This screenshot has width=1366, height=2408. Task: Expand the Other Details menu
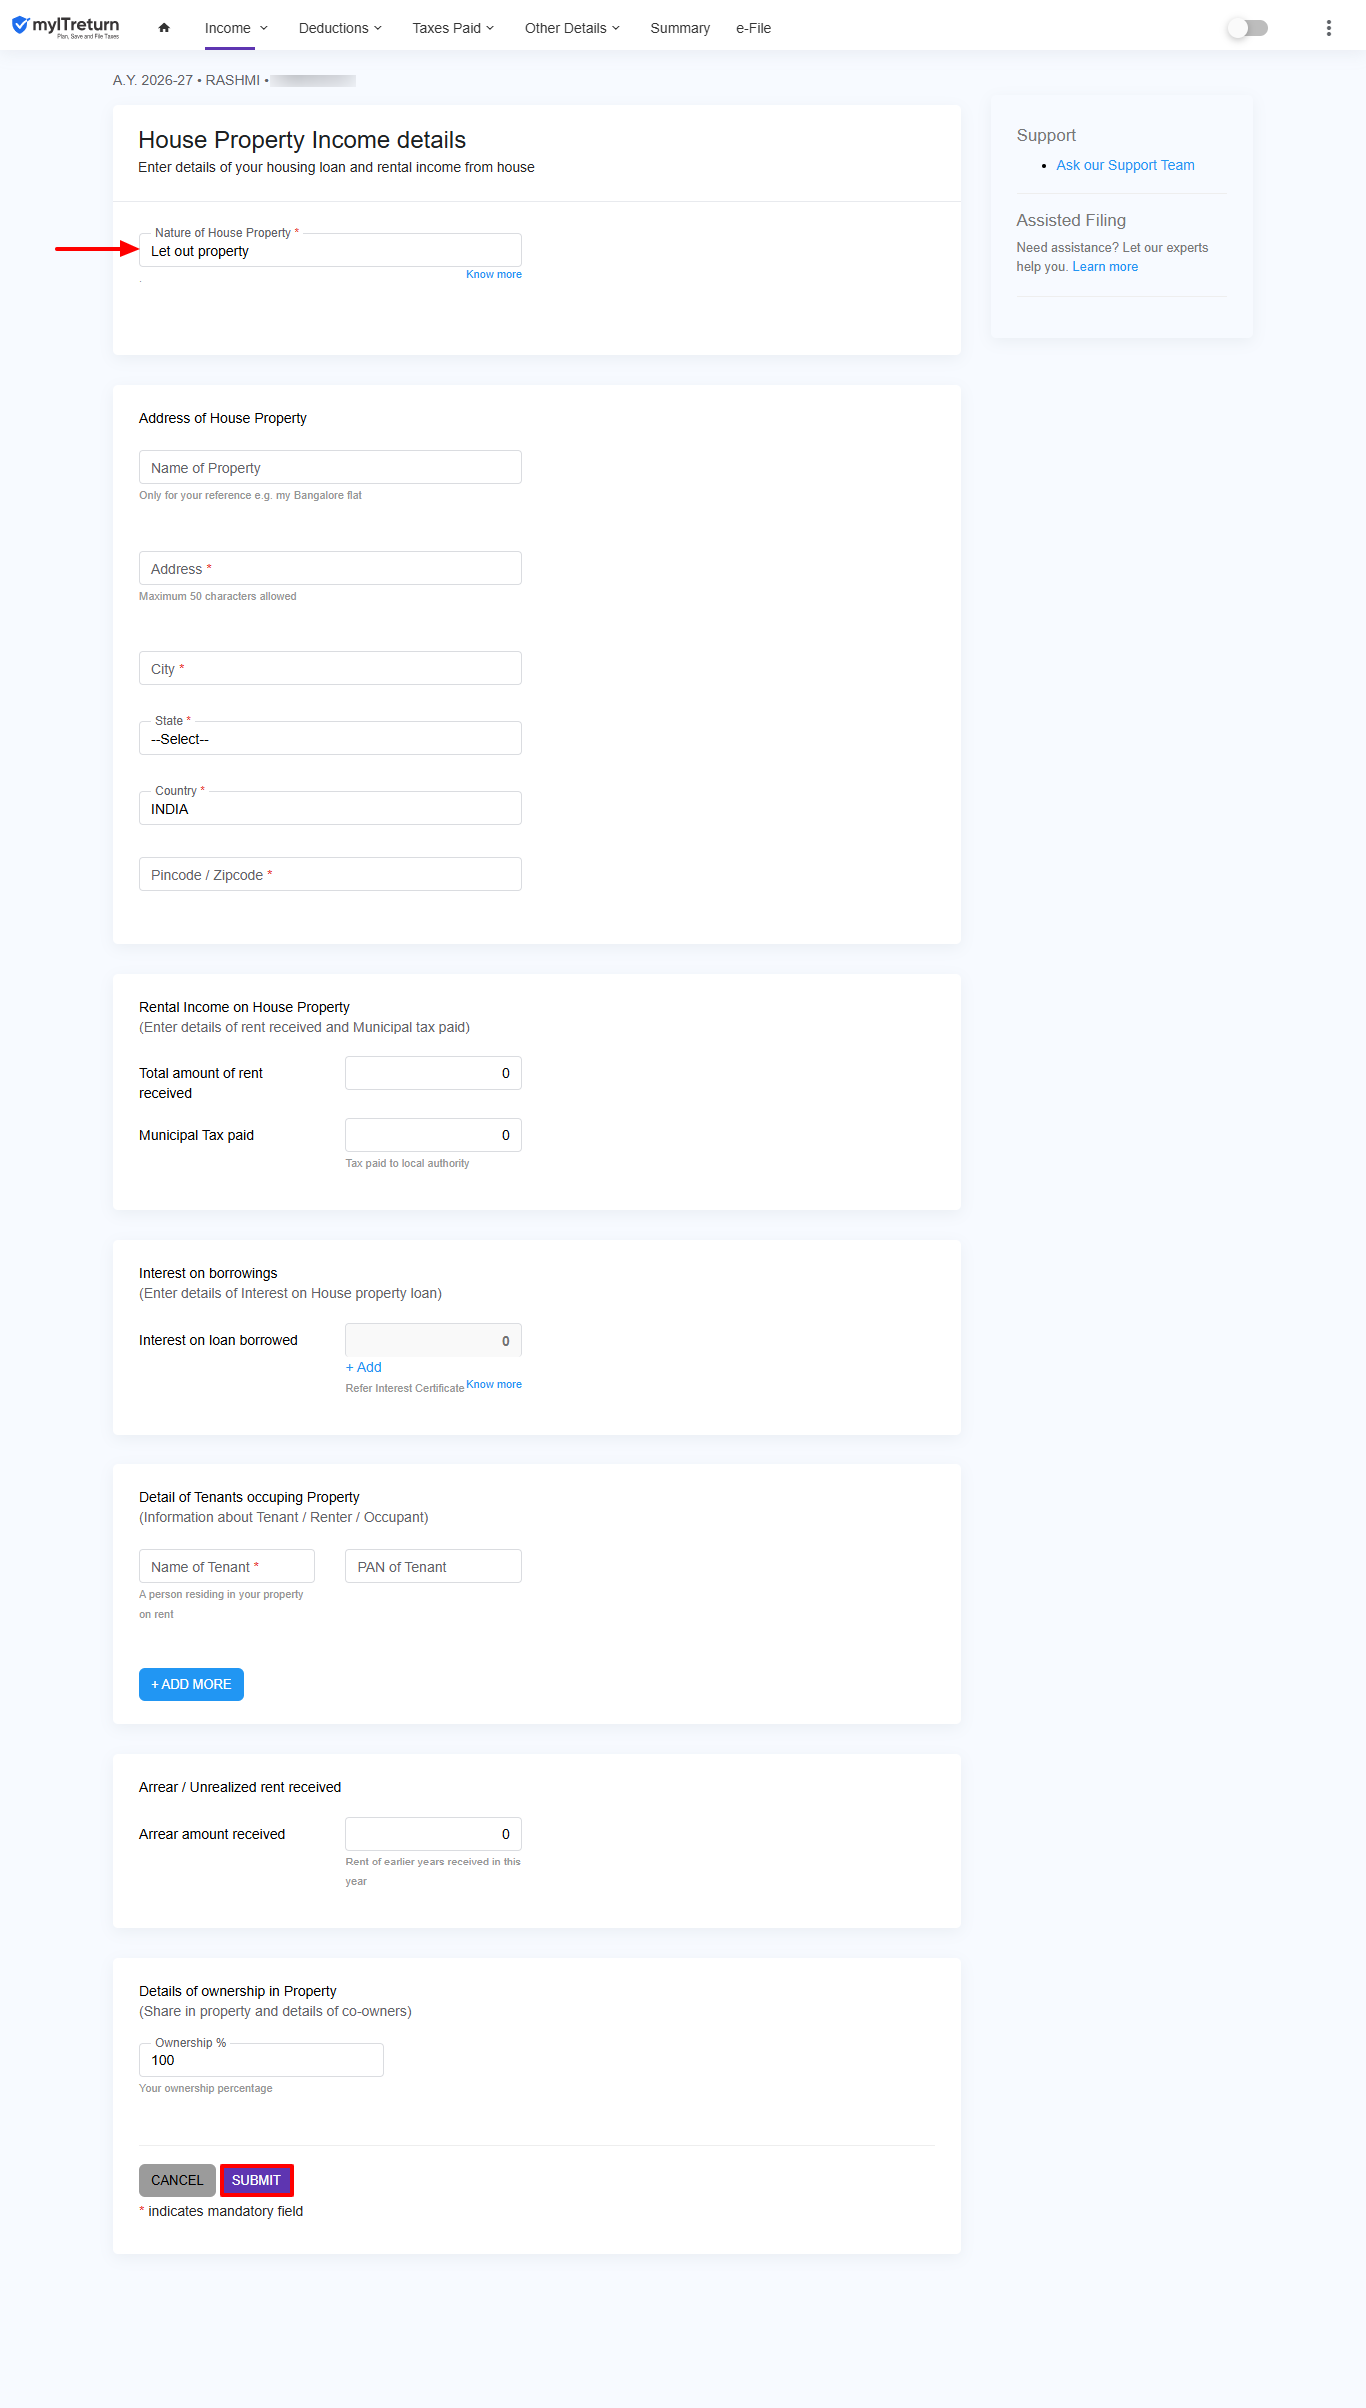pos(572,28)
